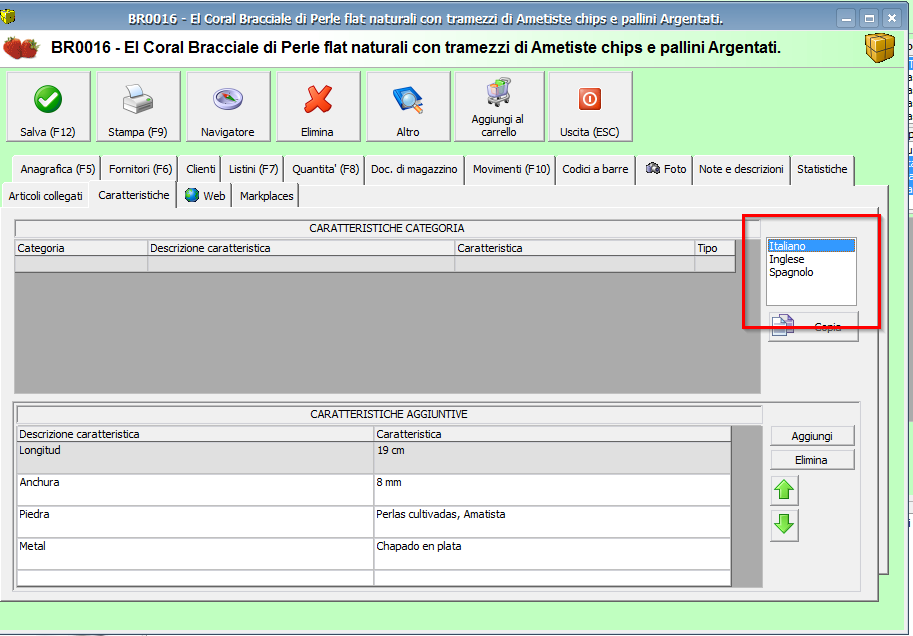The height and width of the screenshot is (636, 913).
Task: Close the BR0016 article window
Action: [x=891, y=18]
